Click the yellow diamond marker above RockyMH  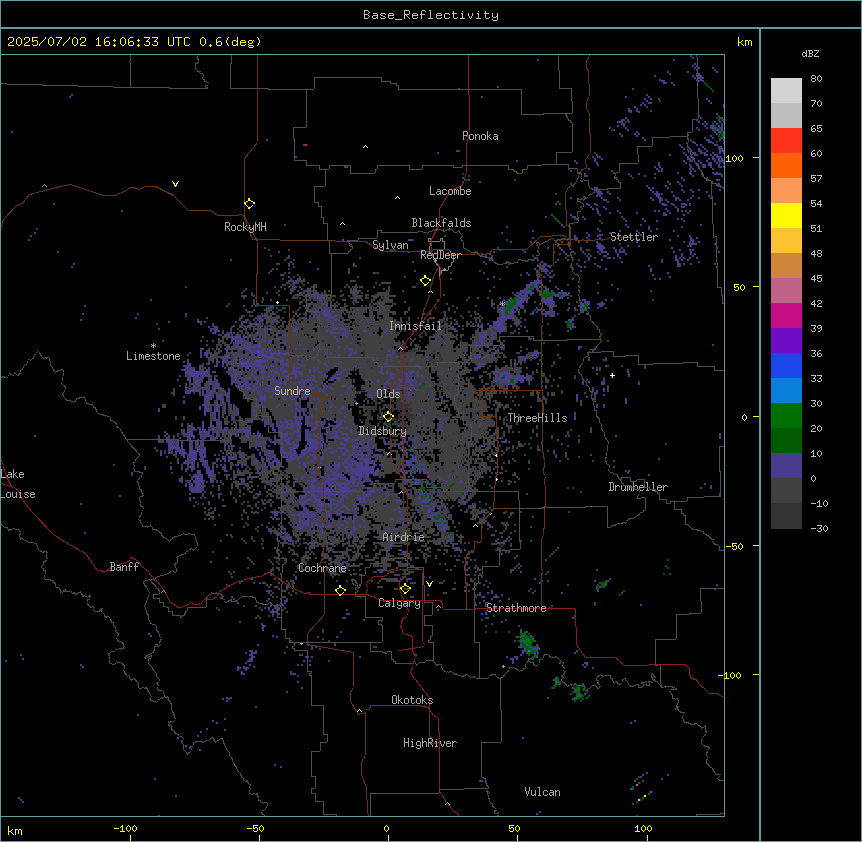tap(249, 204)
